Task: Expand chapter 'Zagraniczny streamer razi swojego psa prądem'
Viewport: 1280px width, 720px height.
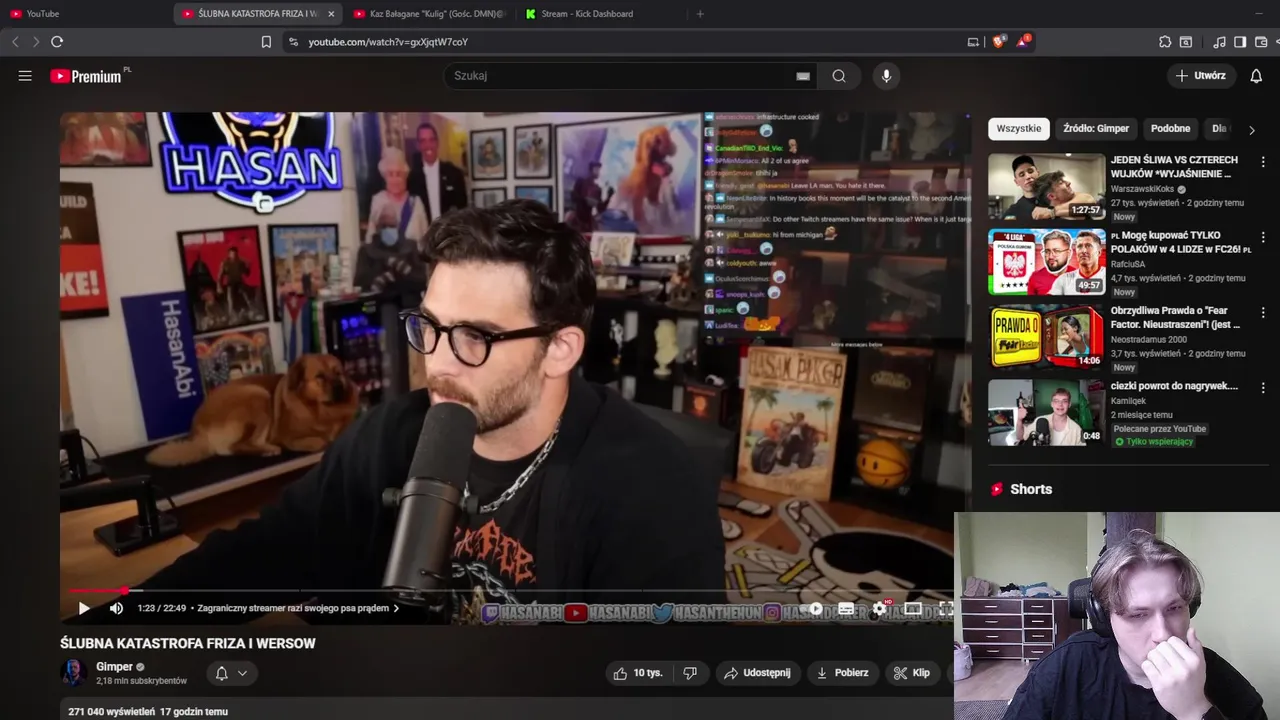Action: click(298, 608)
